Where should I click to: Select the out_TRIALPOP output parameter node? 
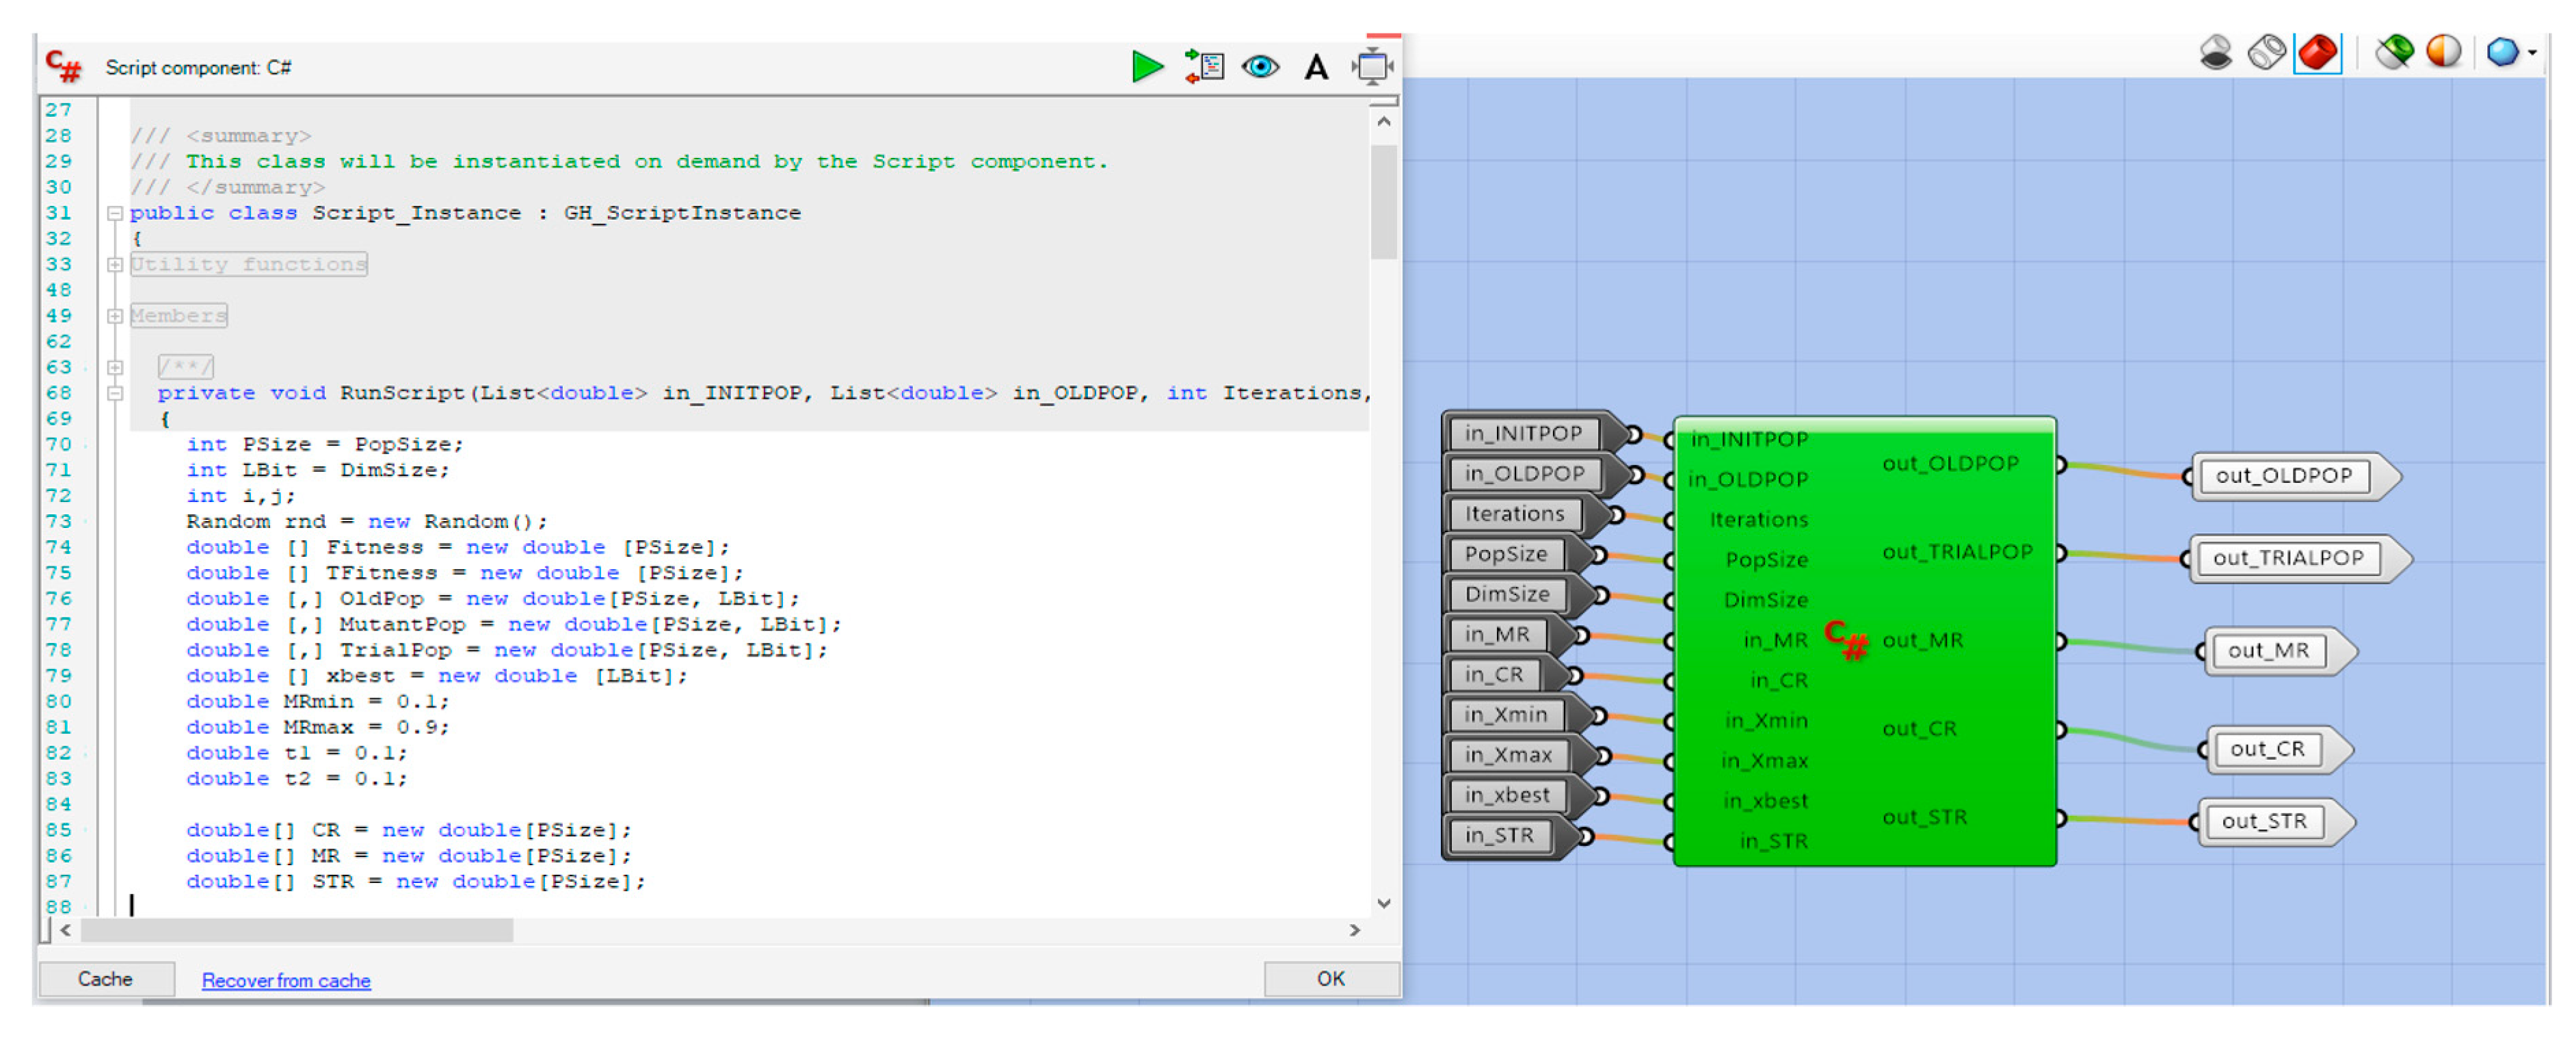[x=2288, y=558]
